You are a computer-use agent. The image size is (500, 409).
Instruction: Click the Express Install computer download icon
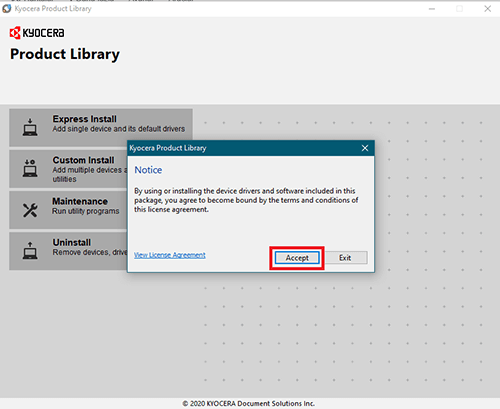click(30, 127)
